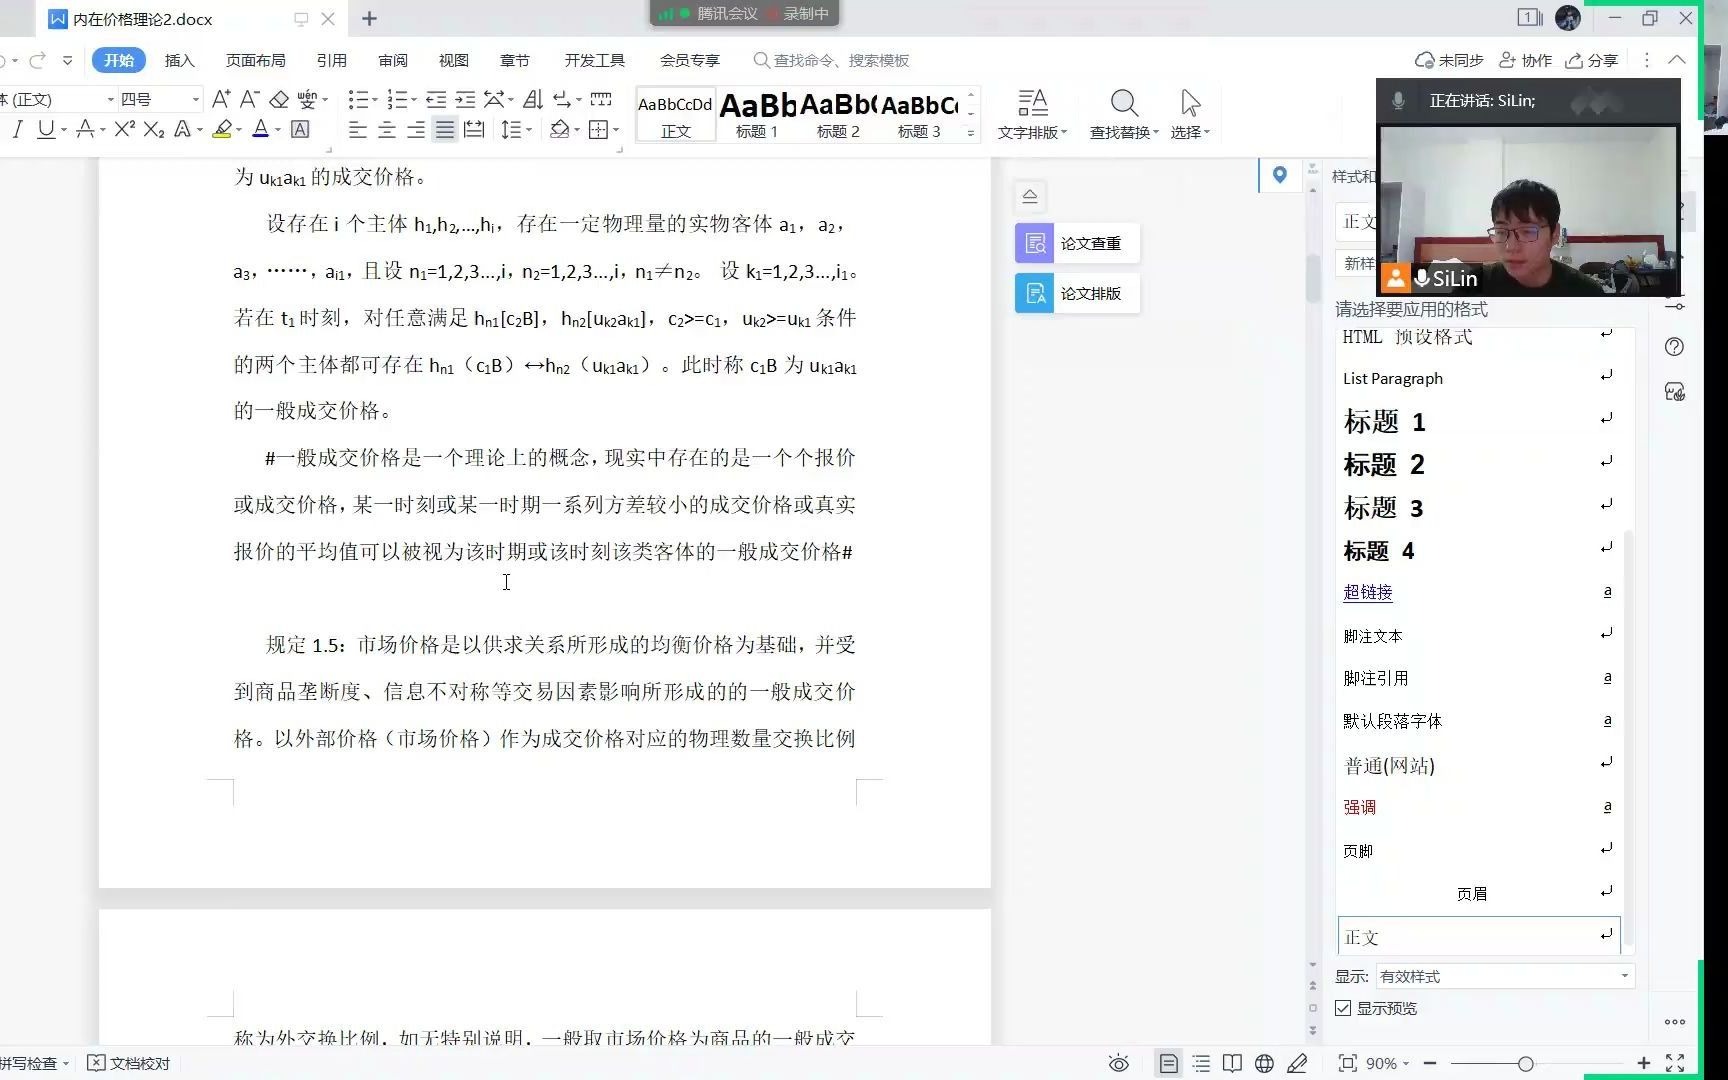Toggle justify alignment button
Viewport: 1728px width, 1080px height.
[444, 129]
